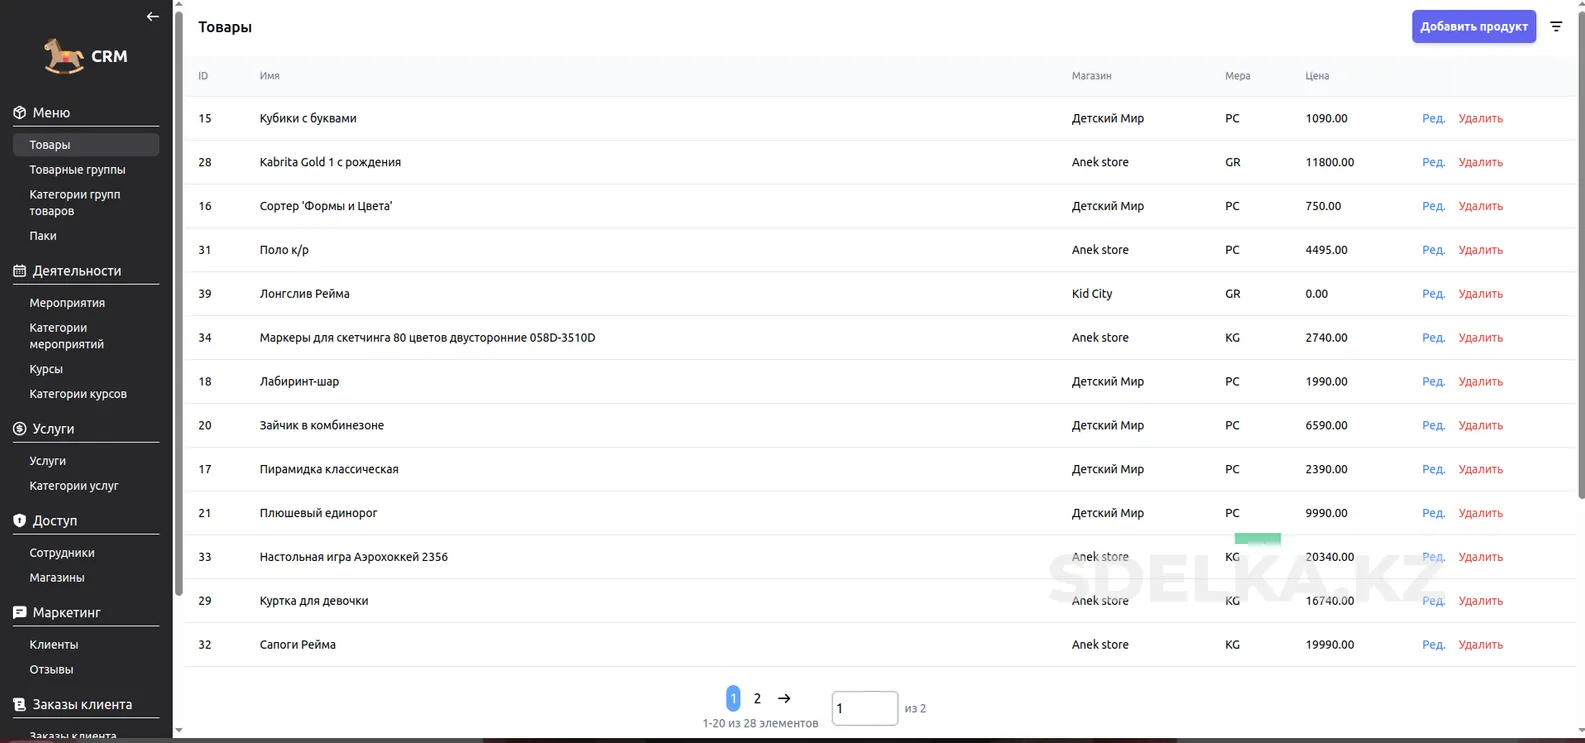Delete Сапоги Рейма row
Image resolution: width=1585 pixels, height=743 pixels.
coord(1480,646)
